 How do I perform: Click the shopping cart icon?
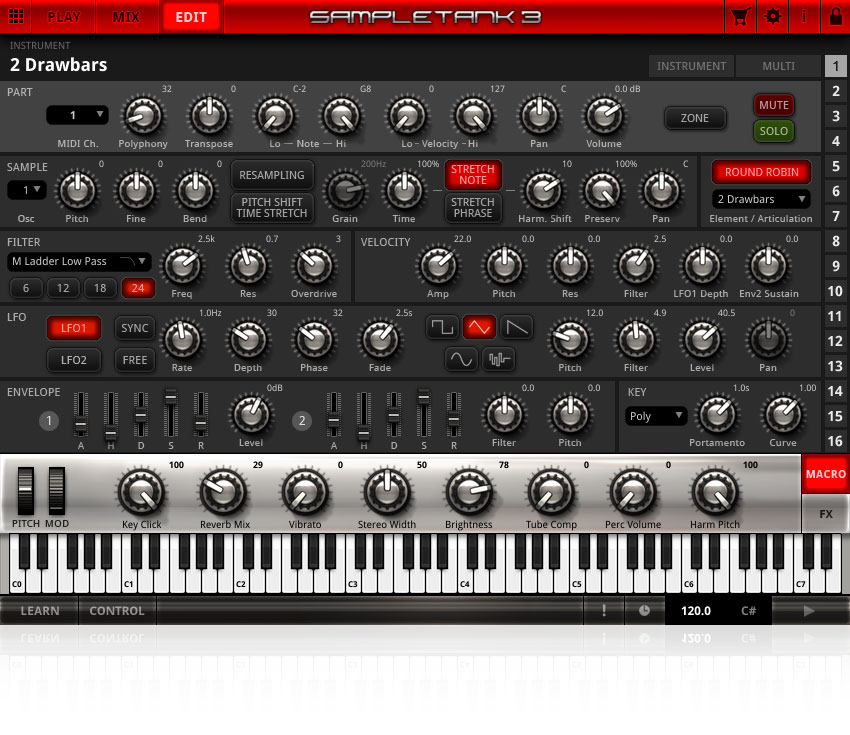tap(741, 16)
